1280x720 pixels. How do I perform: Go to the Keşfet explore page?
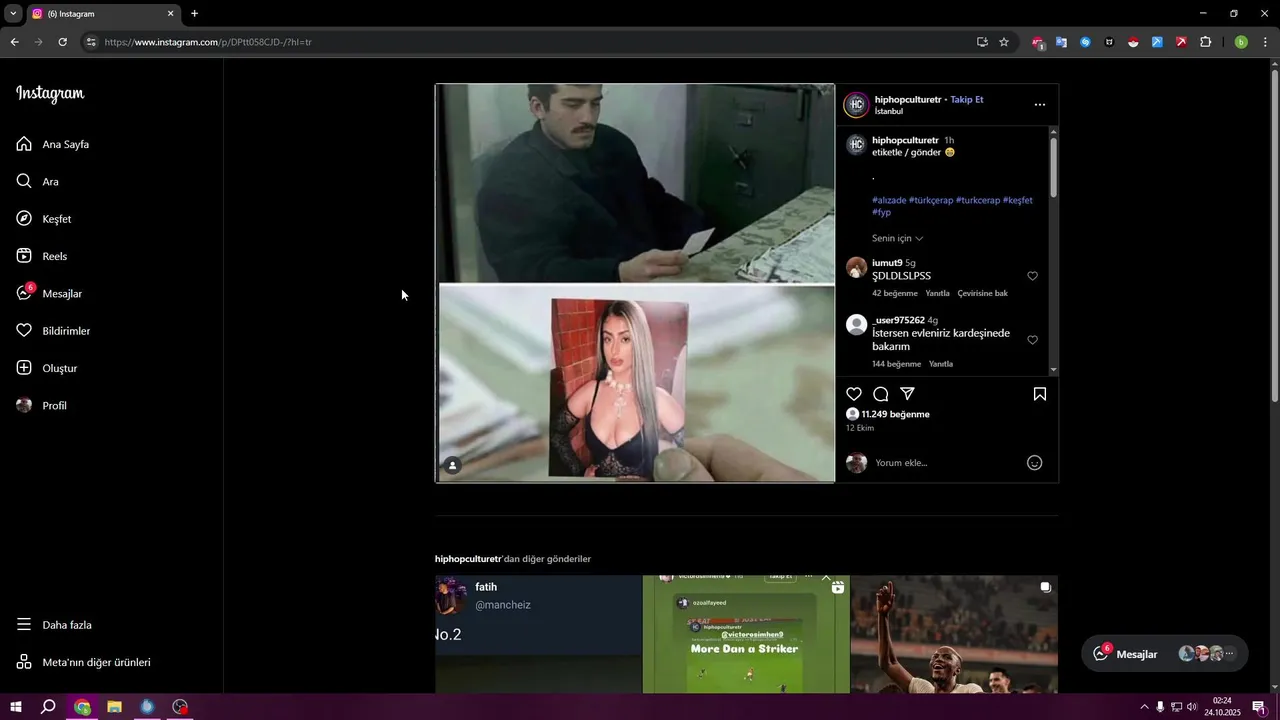click(44, 219)
